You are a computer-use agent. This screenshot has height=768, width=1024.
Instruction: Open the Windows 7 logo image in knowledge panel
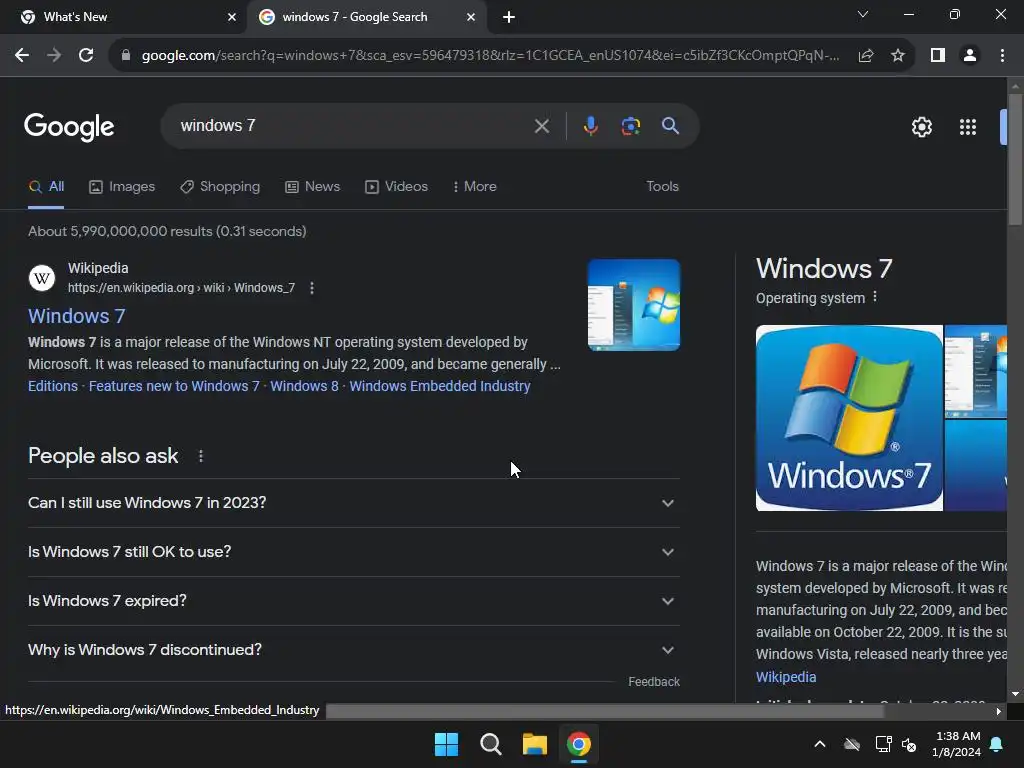coord(849,418)
